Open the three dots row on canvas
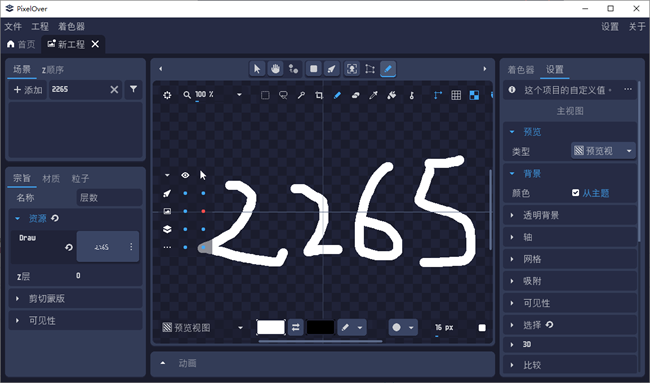Viewport: 650px width, 383px height. click(x=167, y=247)
